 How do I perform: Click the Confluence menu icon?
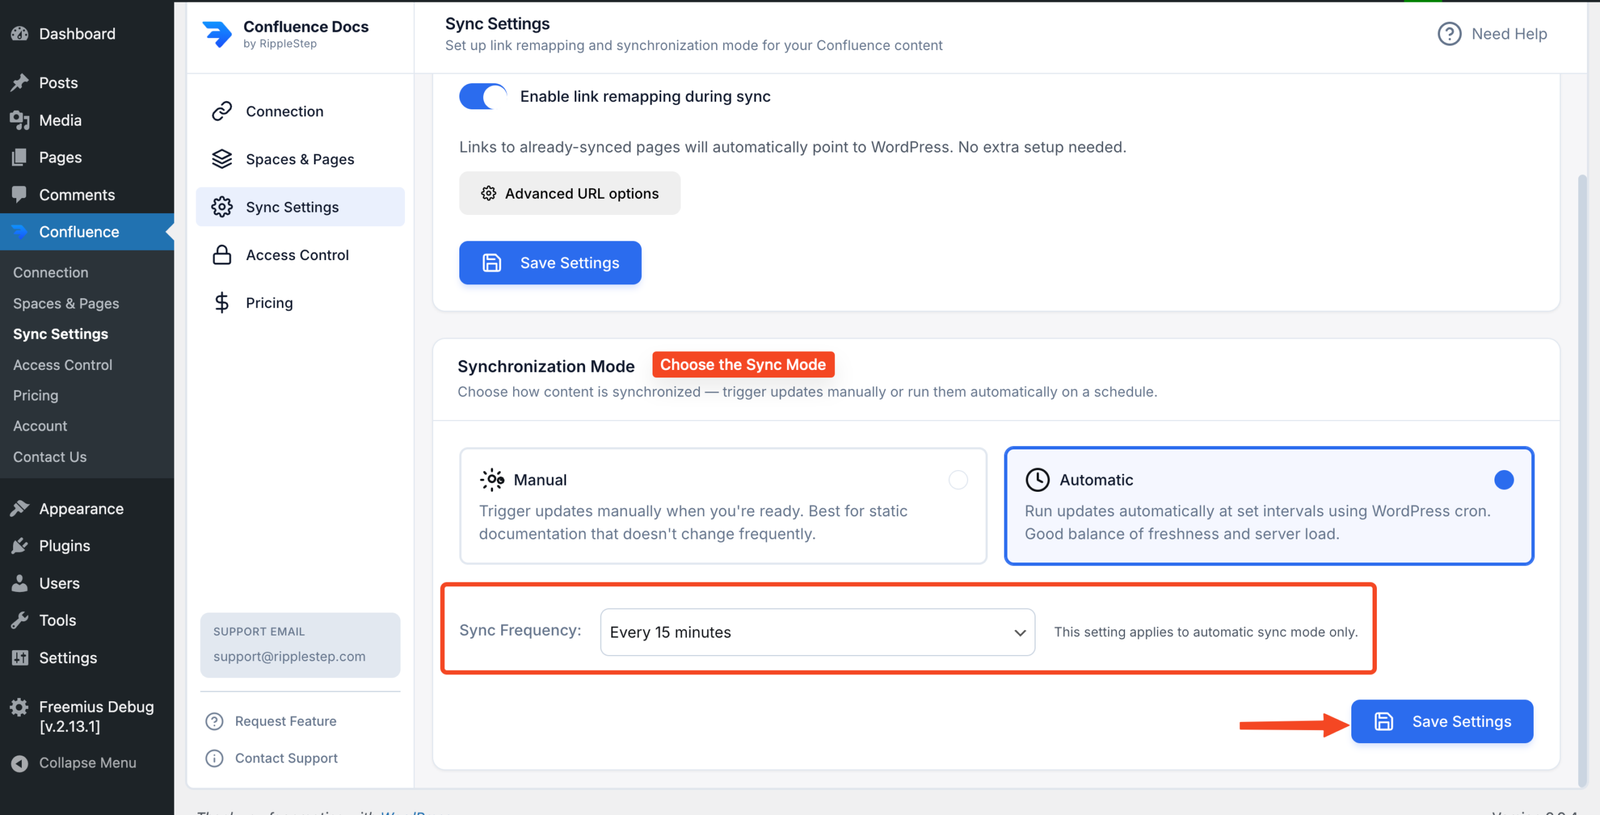click(19, 232)
